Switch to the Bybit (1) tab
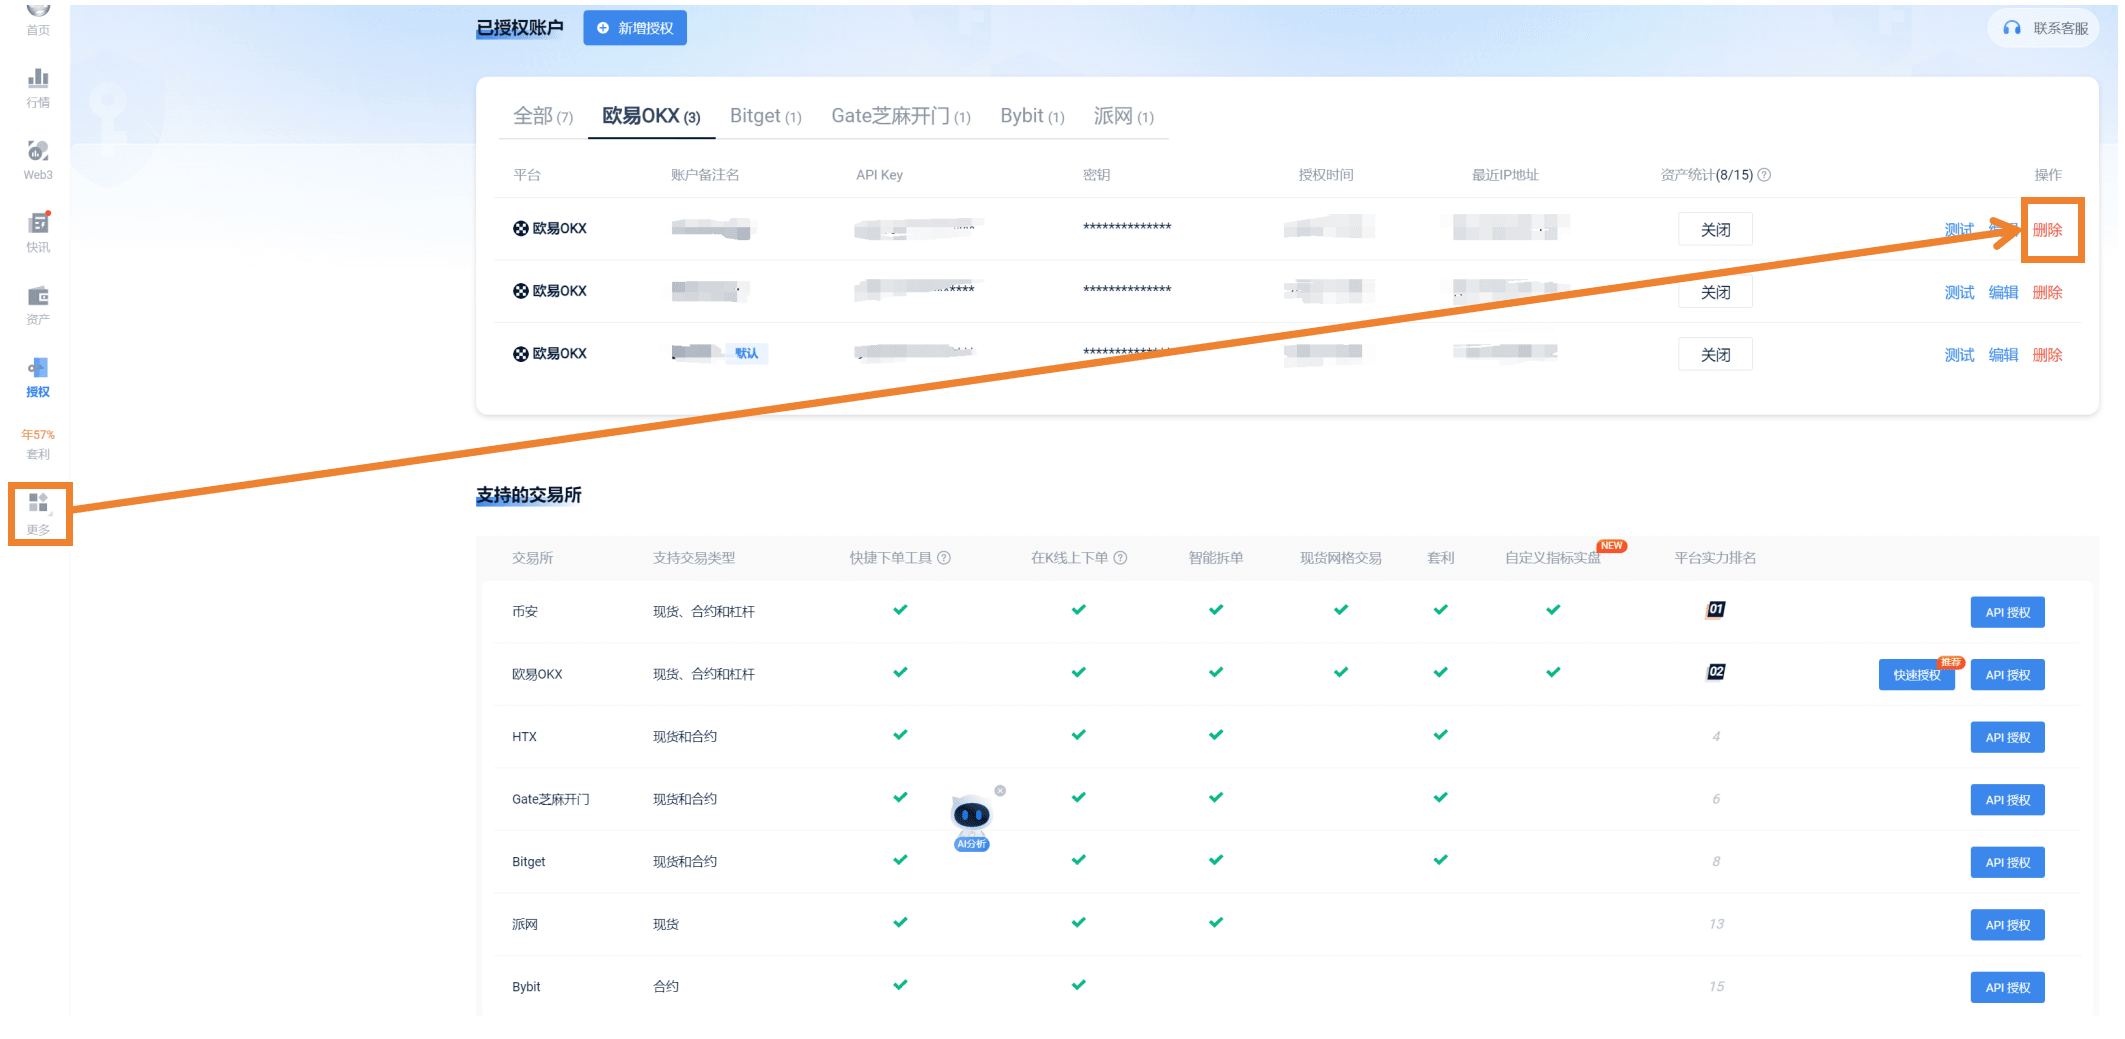Screen dimensions: 2125x1039 pyautogui.click(x=1032, y=116)
